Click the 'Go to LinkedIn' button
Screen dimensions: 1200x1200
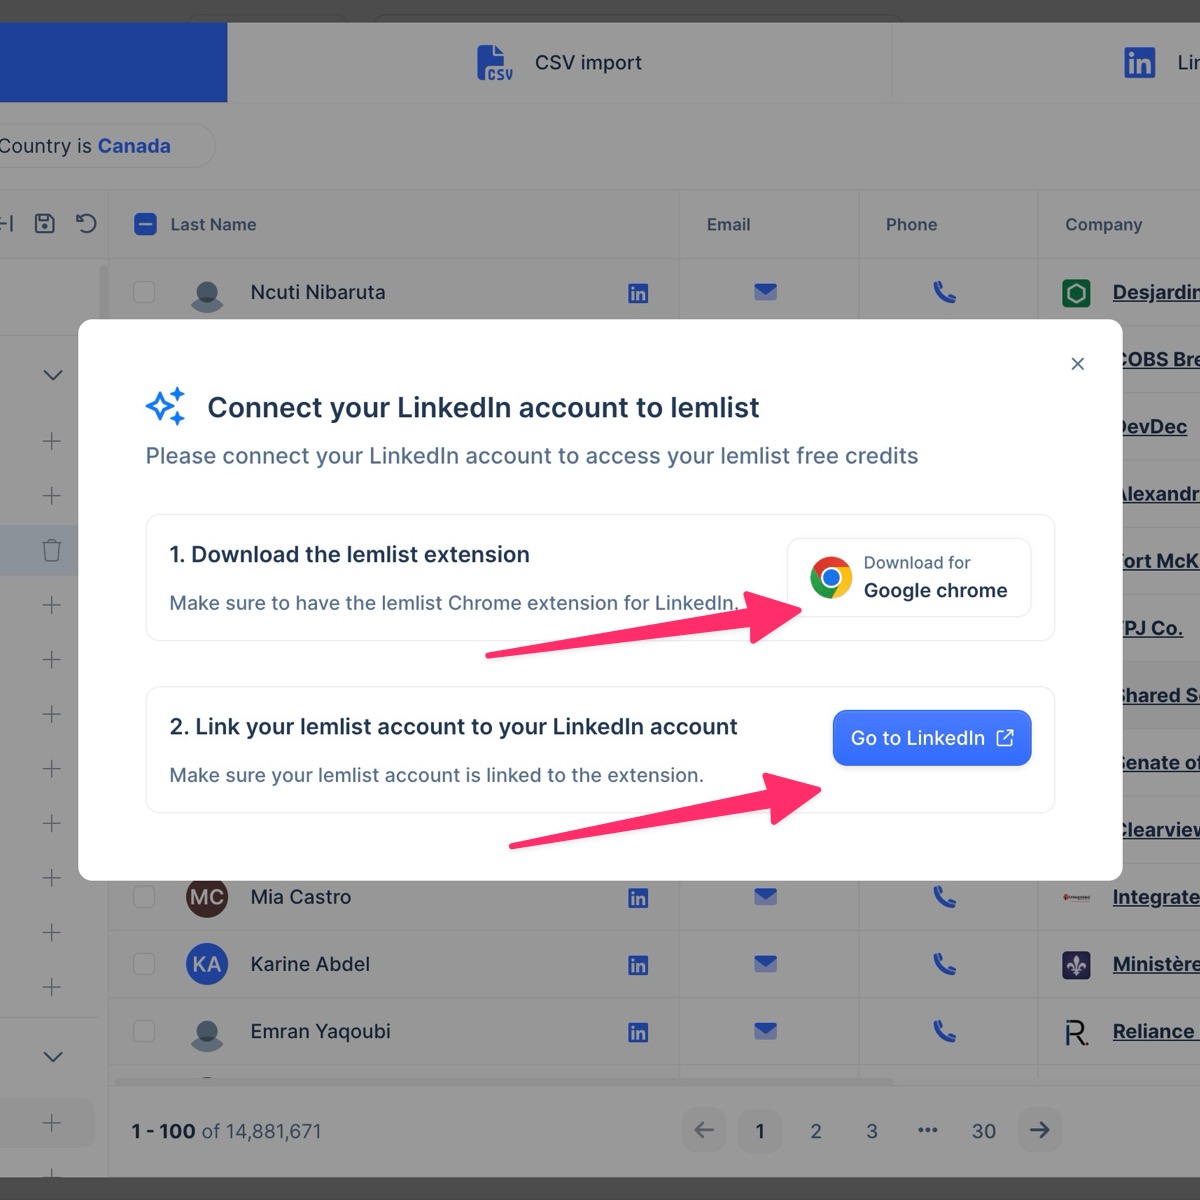[931, 738]
